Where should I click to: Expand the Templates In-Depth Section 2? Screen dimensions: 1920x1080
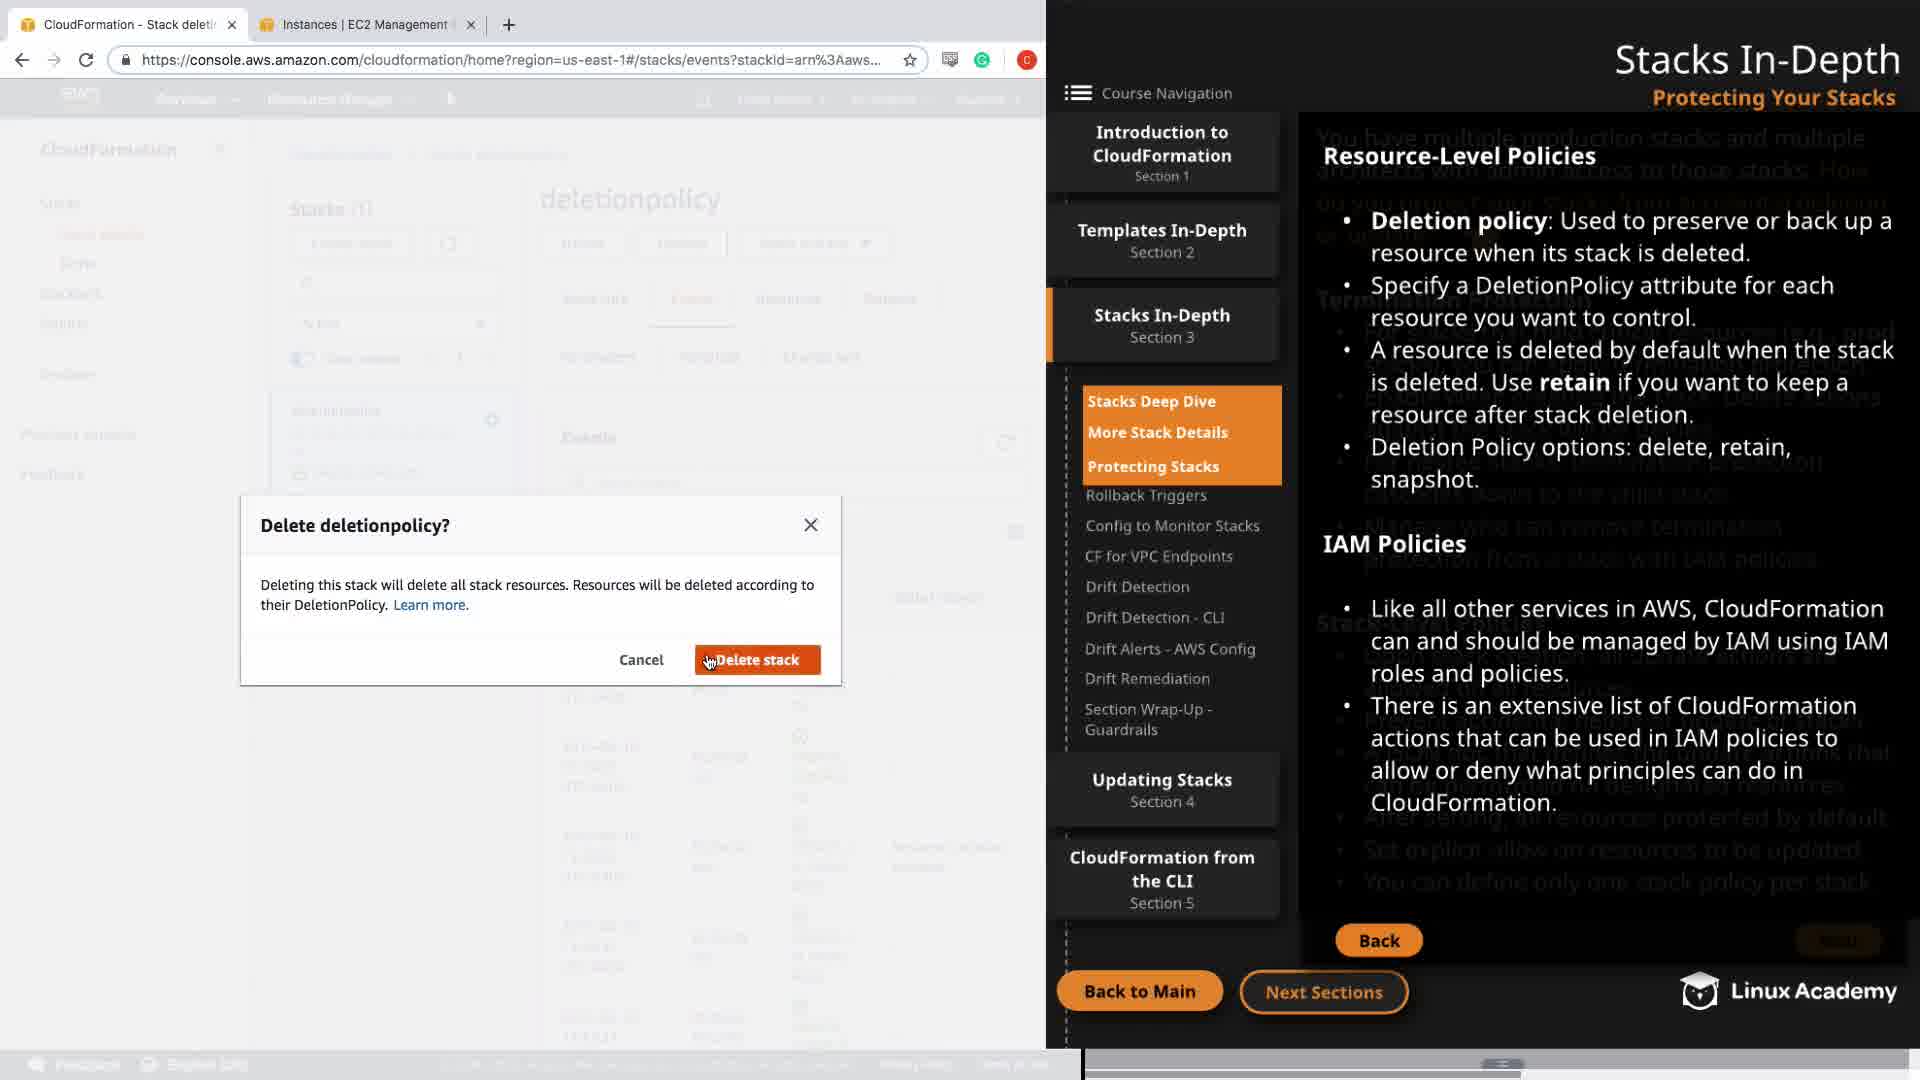[x=1162, y=240]
